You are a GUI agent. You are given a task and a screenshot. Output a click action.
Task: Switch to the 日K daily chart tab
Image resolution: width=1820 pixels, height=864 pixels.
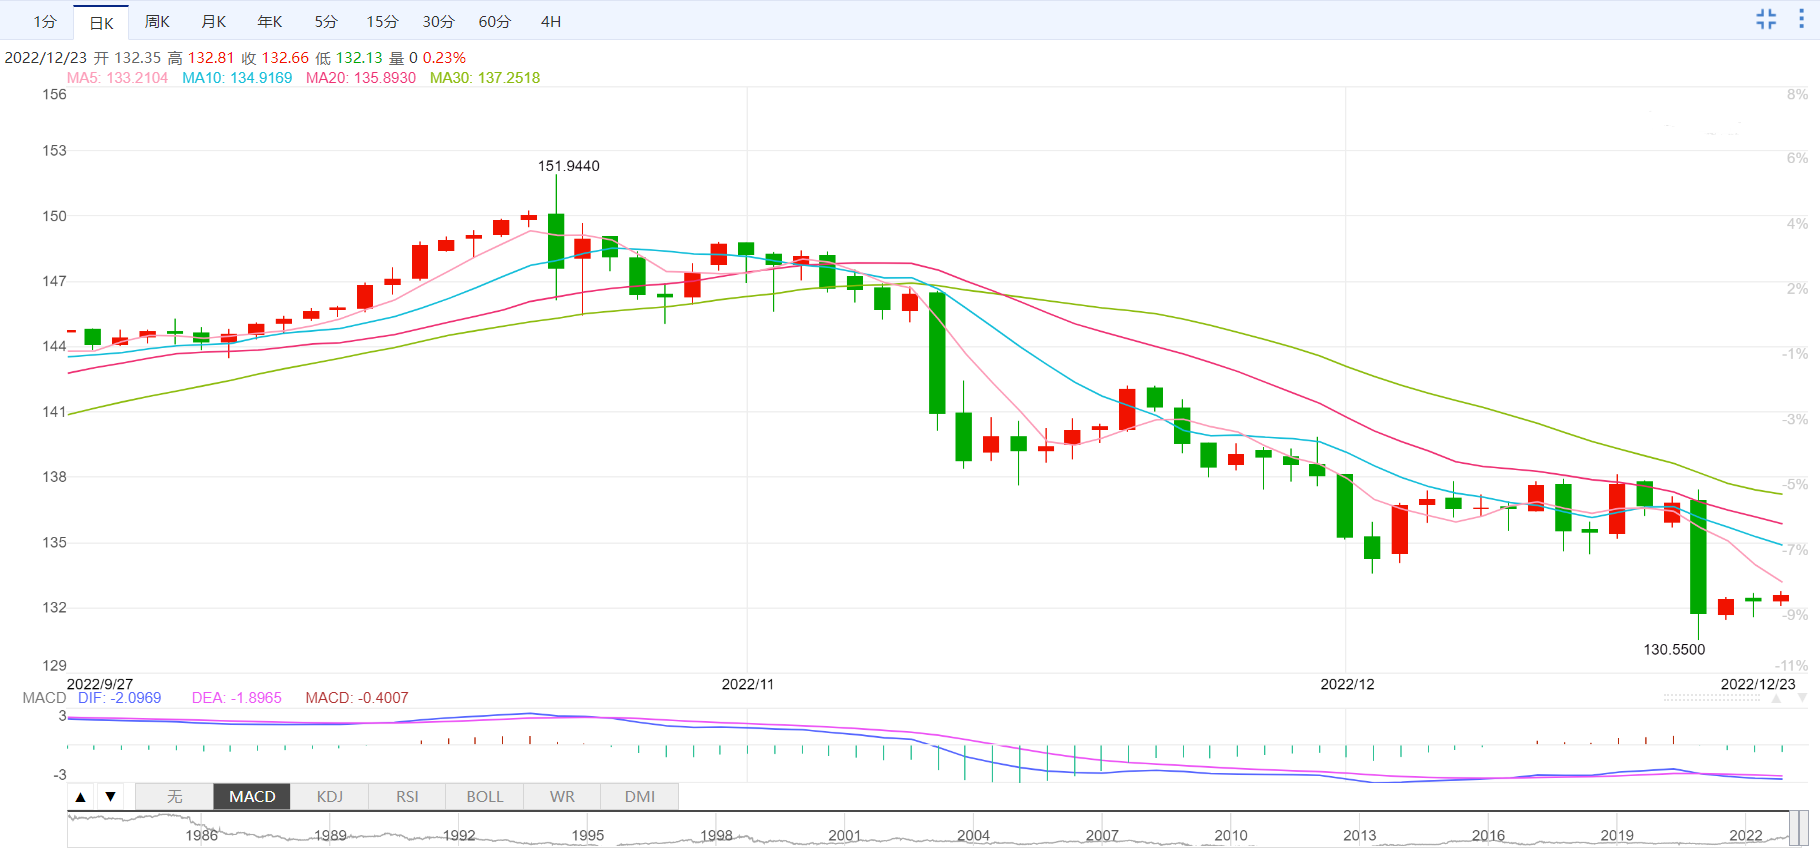101,22
